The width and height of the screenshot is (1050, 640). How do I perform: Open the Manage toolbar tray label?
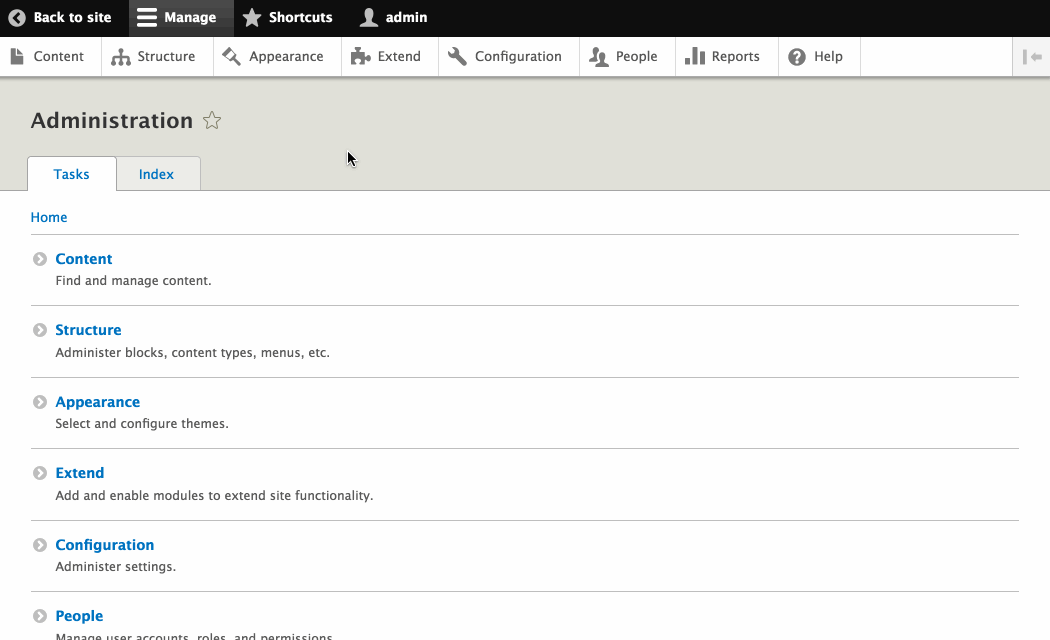[x=190, y=17]
